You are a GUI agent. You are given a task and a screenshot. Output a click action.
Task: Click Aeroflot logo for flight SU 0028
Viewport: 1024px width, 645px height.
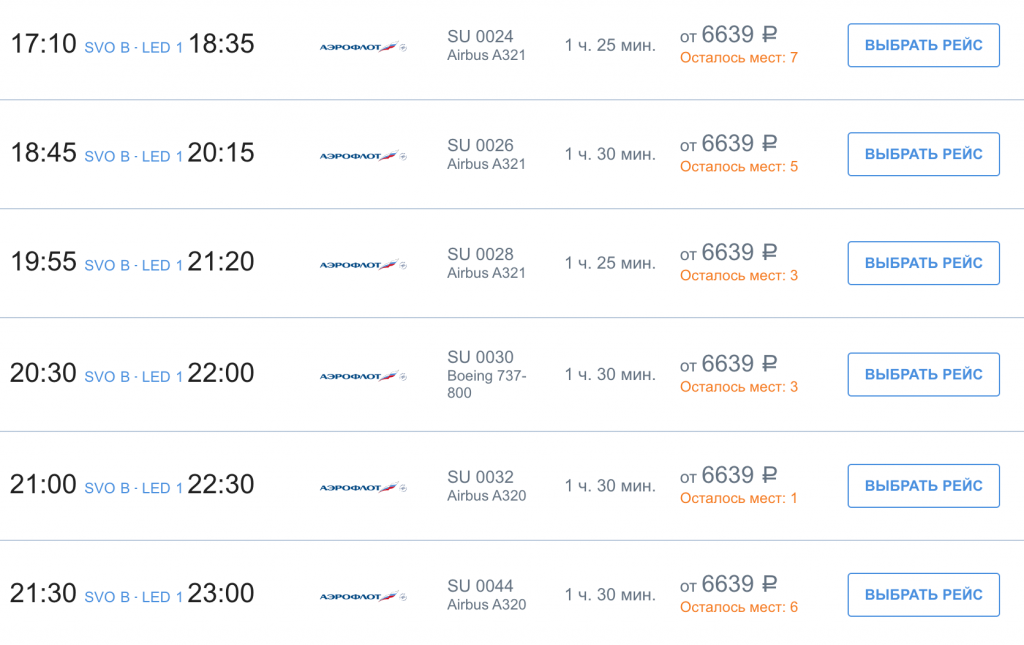363,265
